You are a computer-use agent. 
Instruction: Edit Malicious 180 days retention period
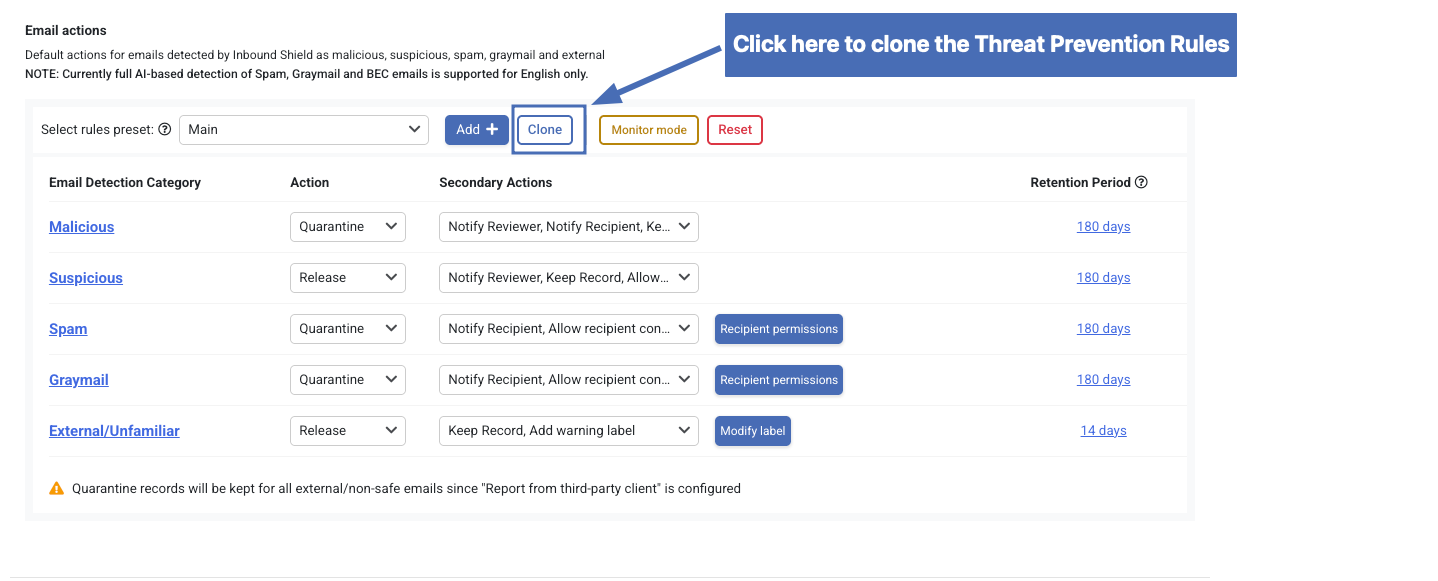point(1104,227)
